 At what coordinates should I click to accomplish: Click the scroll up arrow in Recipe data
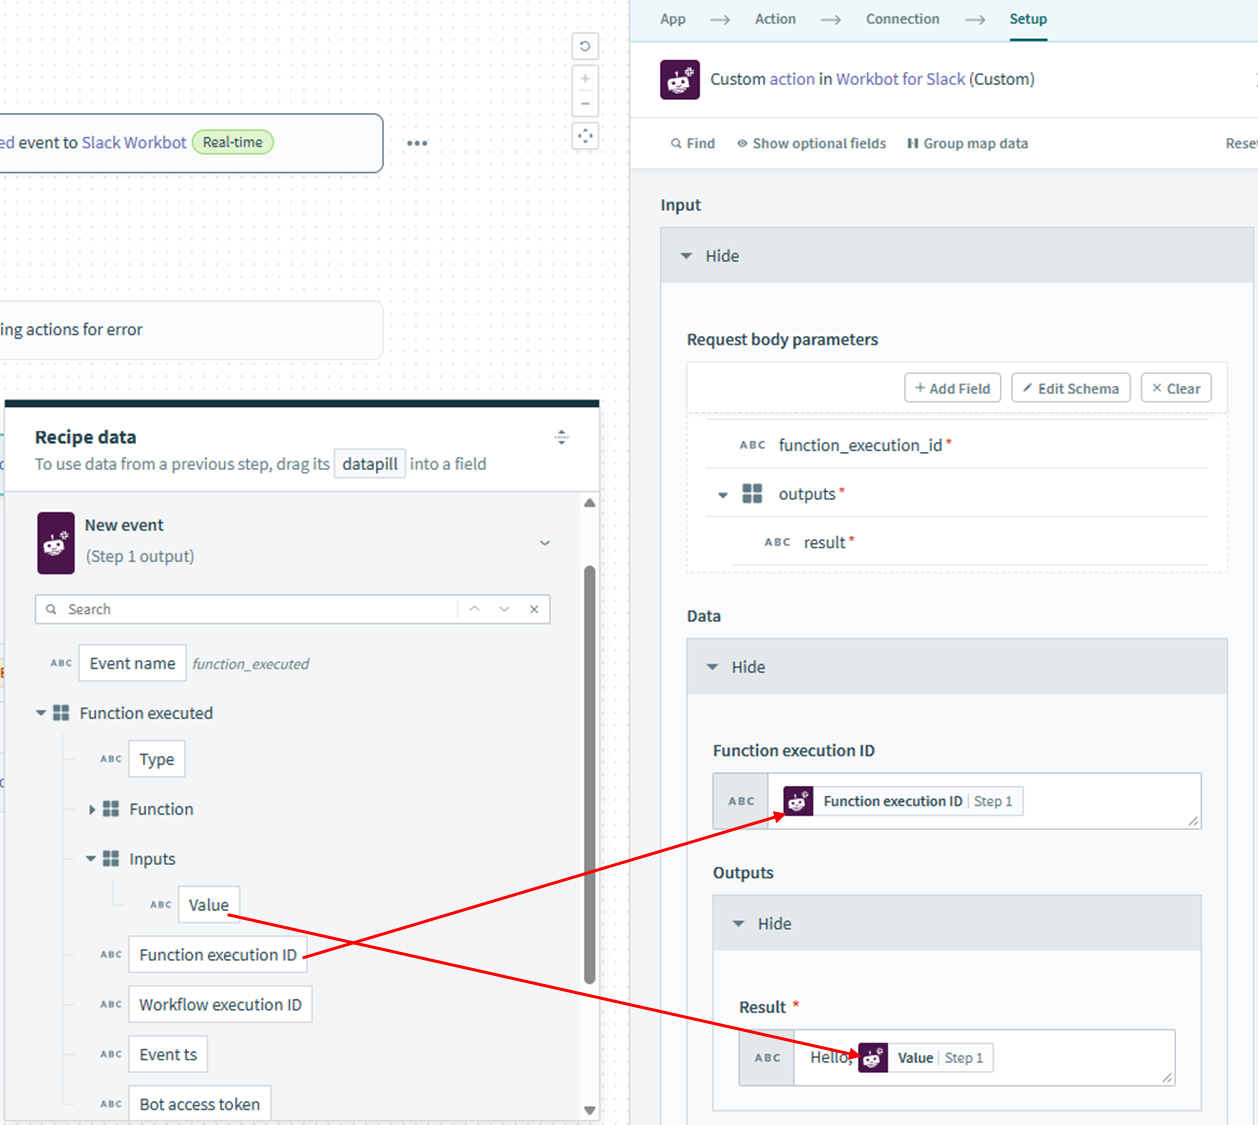[590, 503]
